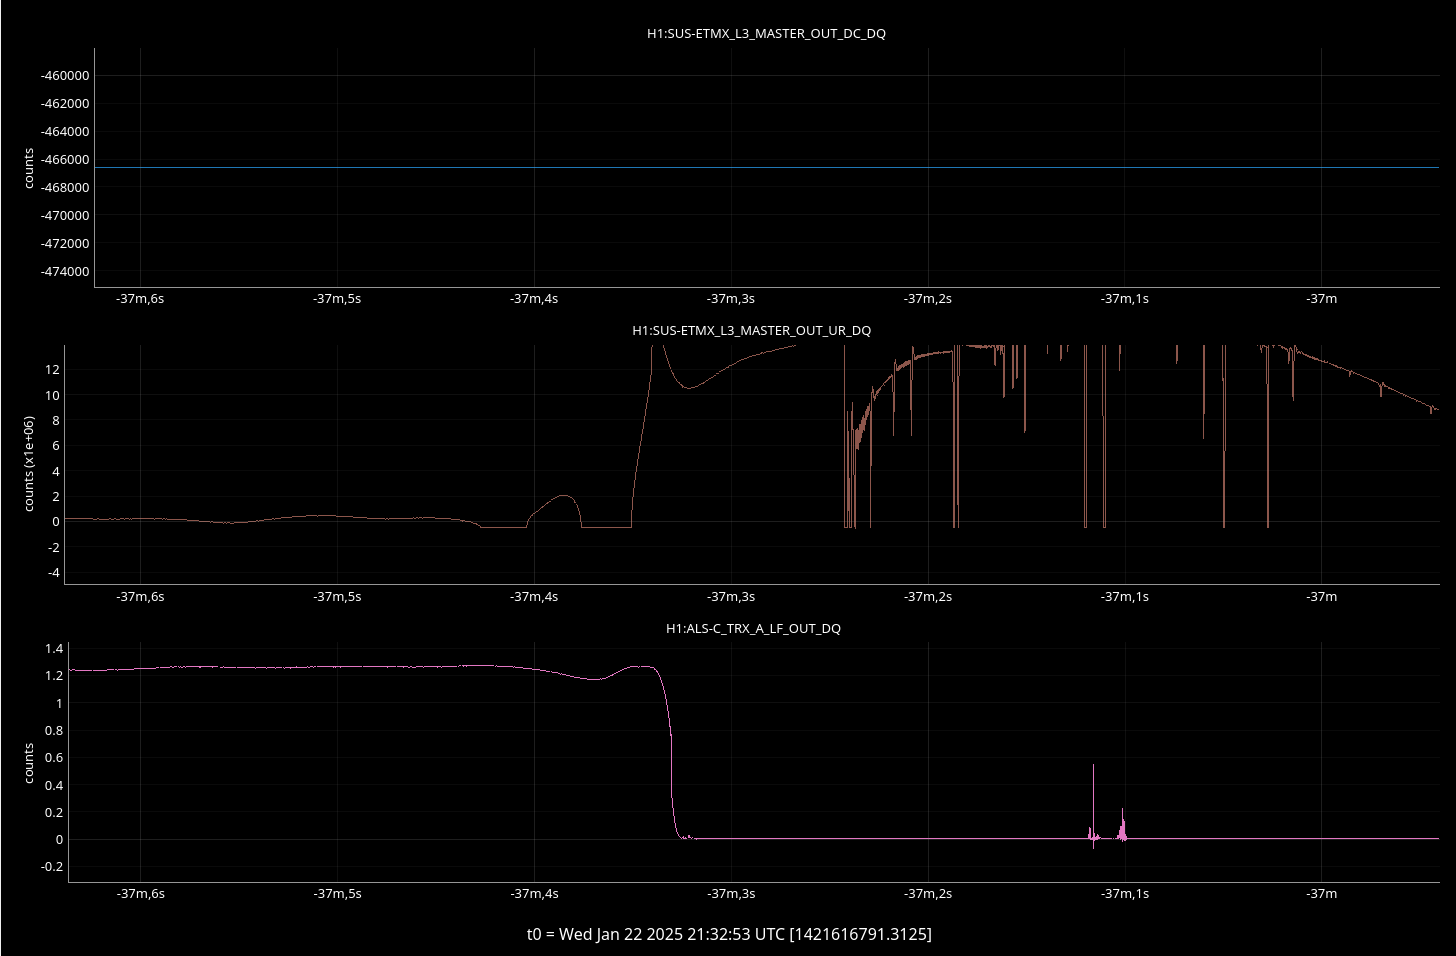
Task: Click the flat horizontal trace line in the DC_DQ plot
Action: click(767, 167)
